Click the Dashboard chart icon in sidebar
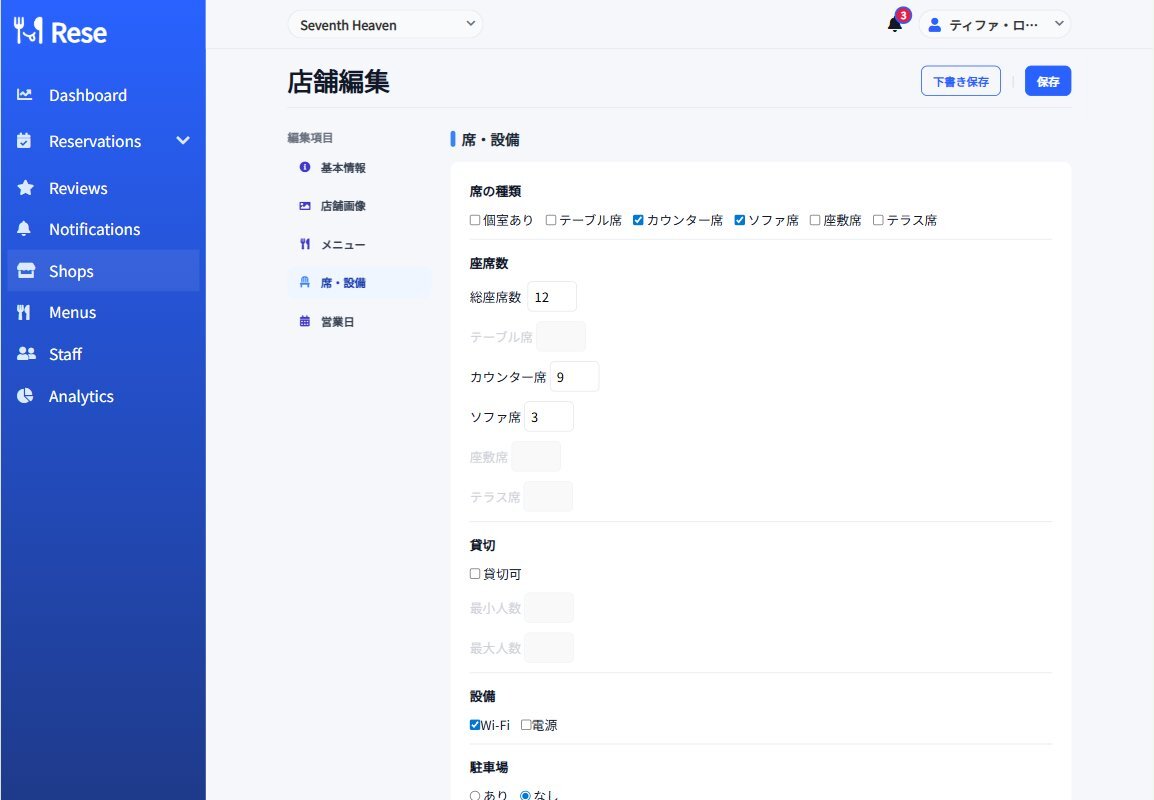Screen dimensions: 1154x800 tap(25, 95)
